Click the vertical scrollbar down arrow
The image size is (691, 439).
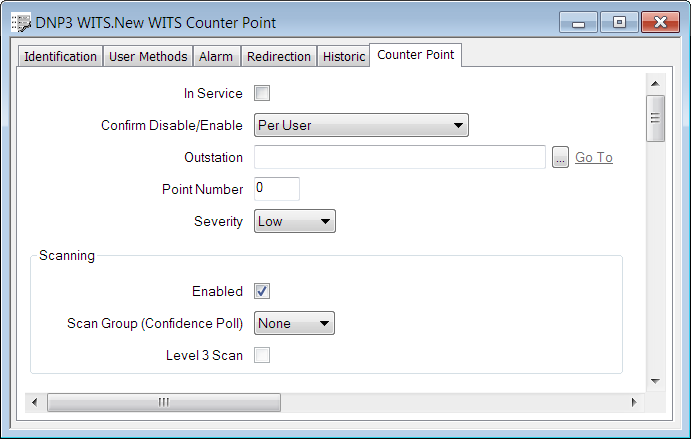click(655, 381)
